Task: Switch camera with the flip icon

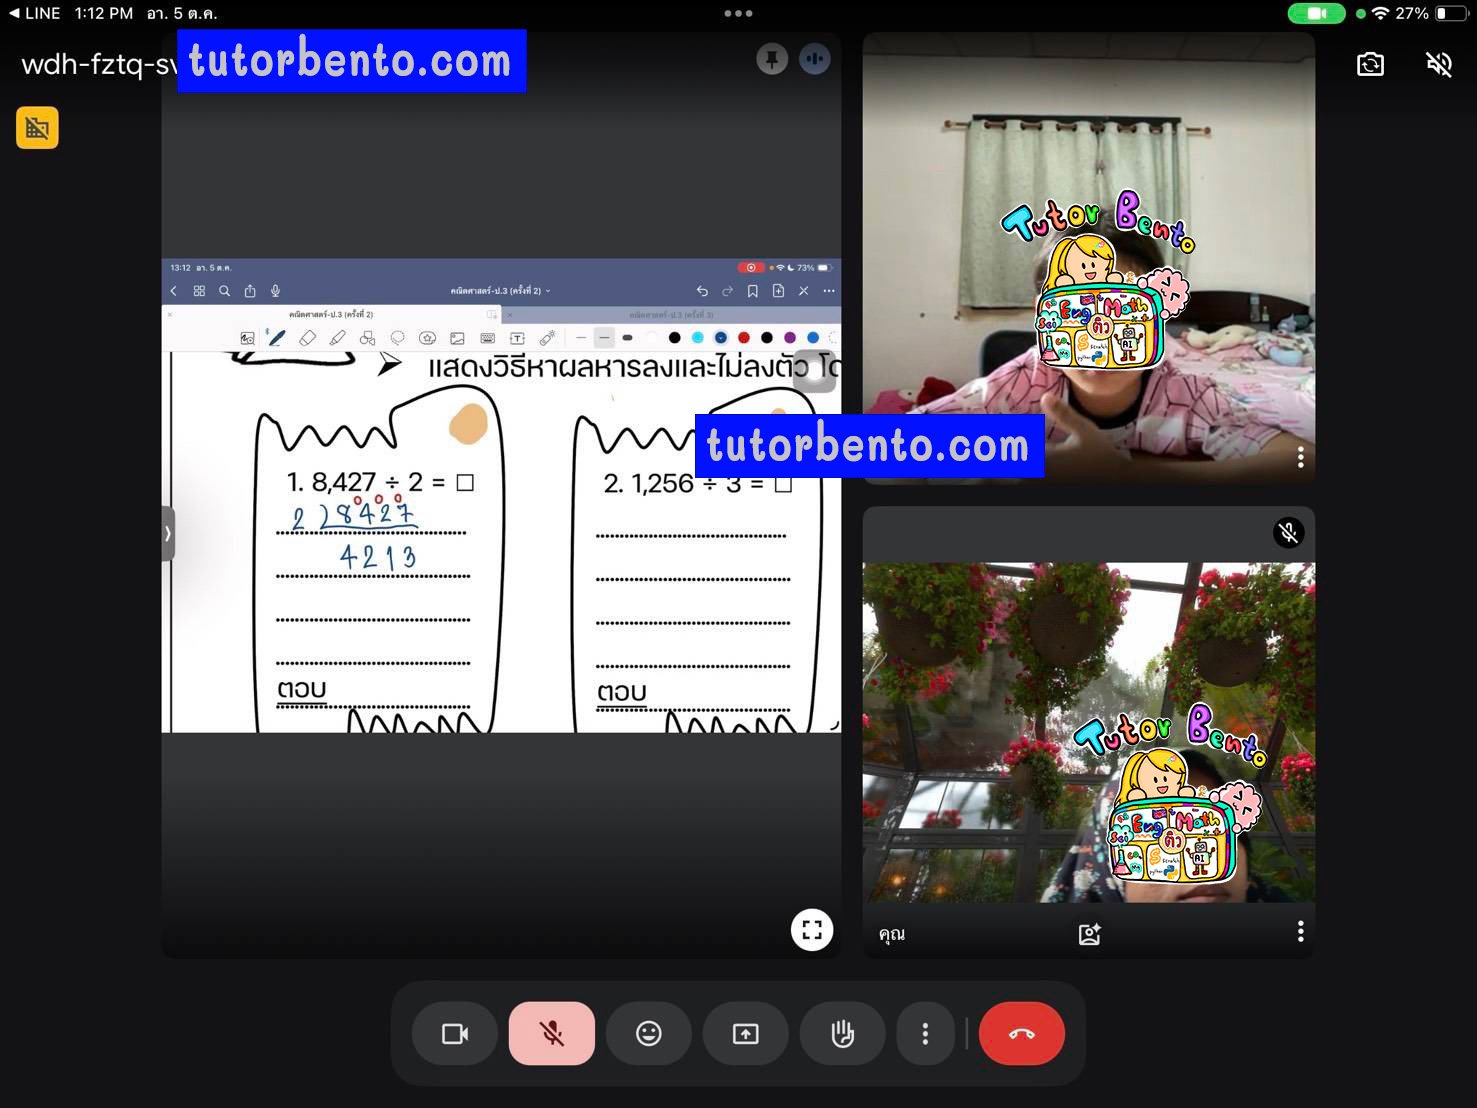Action: (x=1370, y=65)
